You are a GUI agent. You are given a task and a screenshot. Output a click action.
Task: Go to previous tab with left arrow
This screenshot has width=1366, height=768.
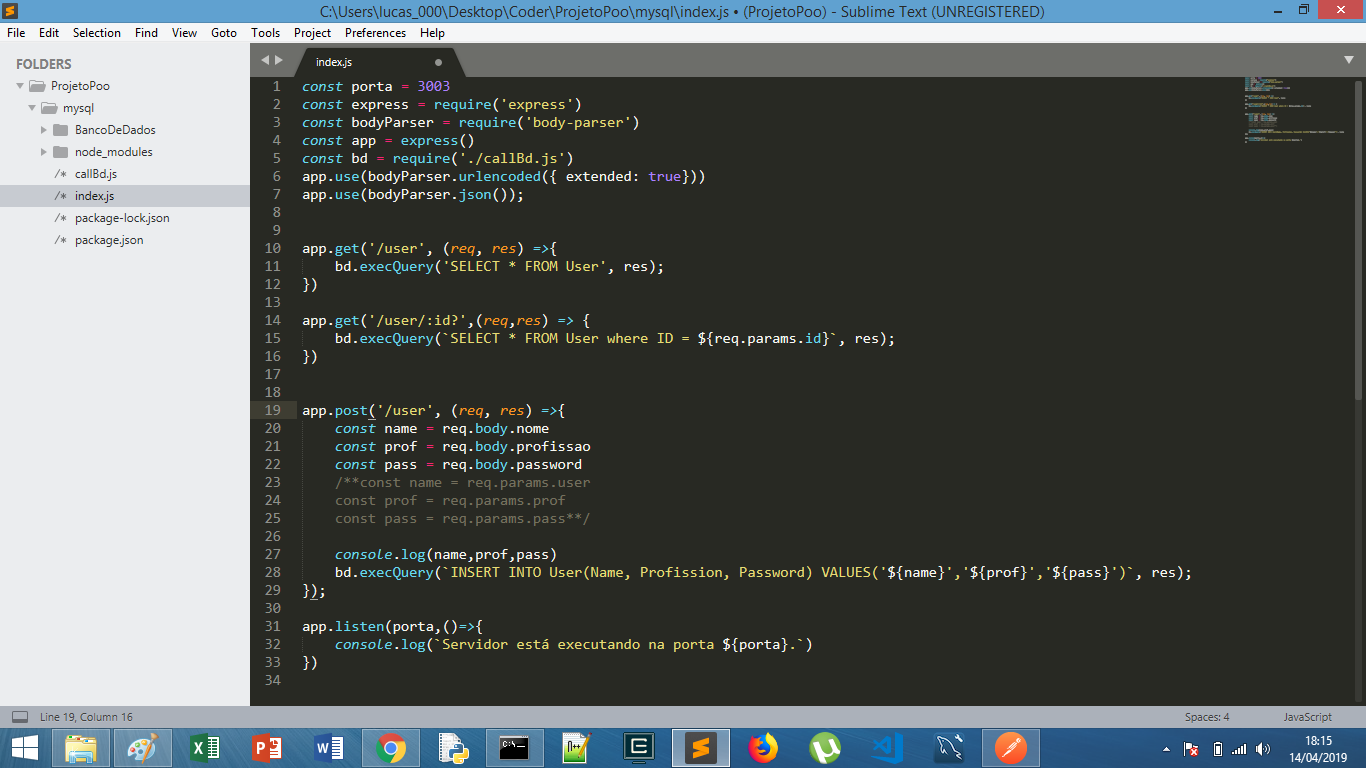click(265, 60)
